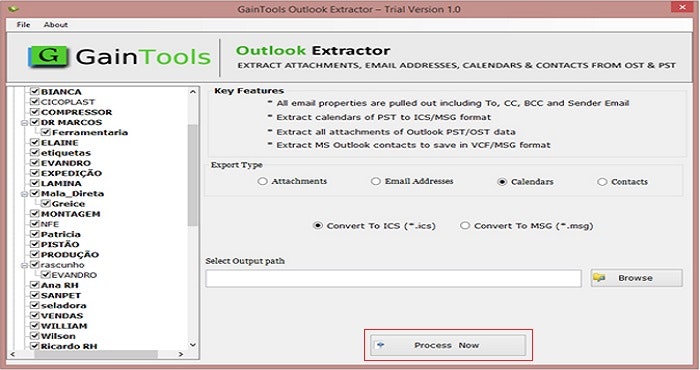Click the folder tree's up scroll arrow
The image size is (700, 370).
pos(192,92)
